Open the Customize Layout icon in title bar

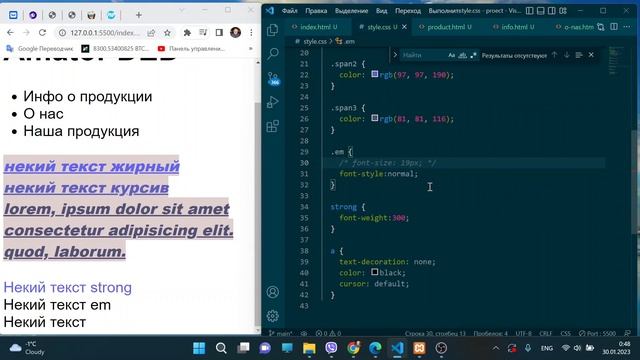pos(563,11)
